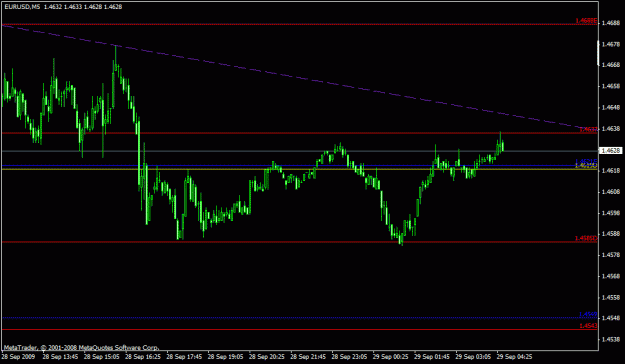Click the 28 Sep 16:25 time label
625x364 pixels.
(143, 356)
